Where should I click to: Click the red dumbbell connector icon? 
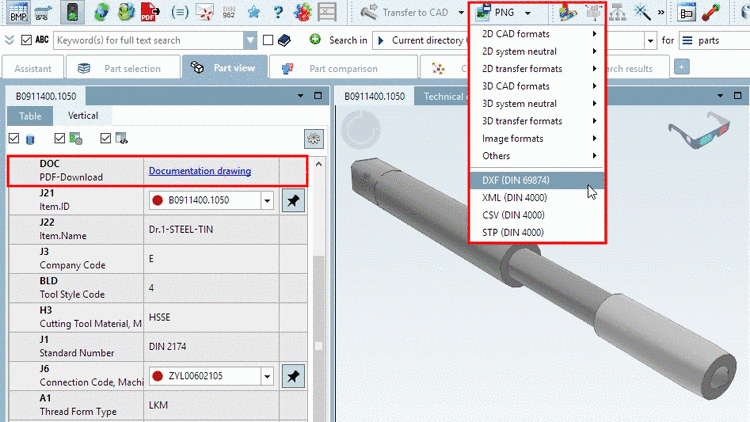pyautogui.click(x=711, y=12)
